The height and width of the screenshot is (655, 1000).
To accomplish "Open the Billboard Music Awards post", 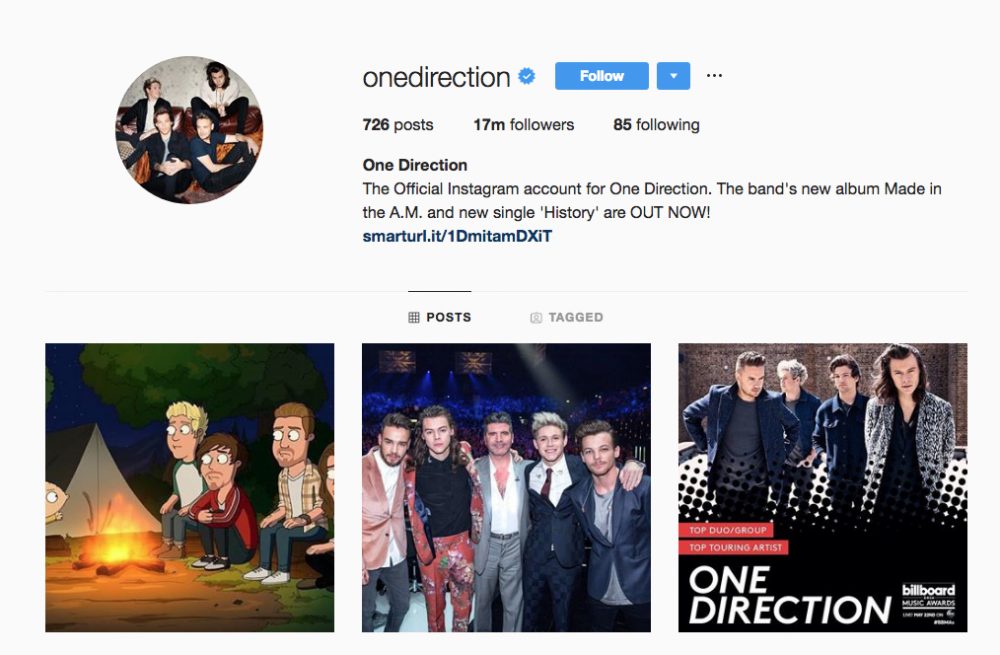I will tap(823, 488).
